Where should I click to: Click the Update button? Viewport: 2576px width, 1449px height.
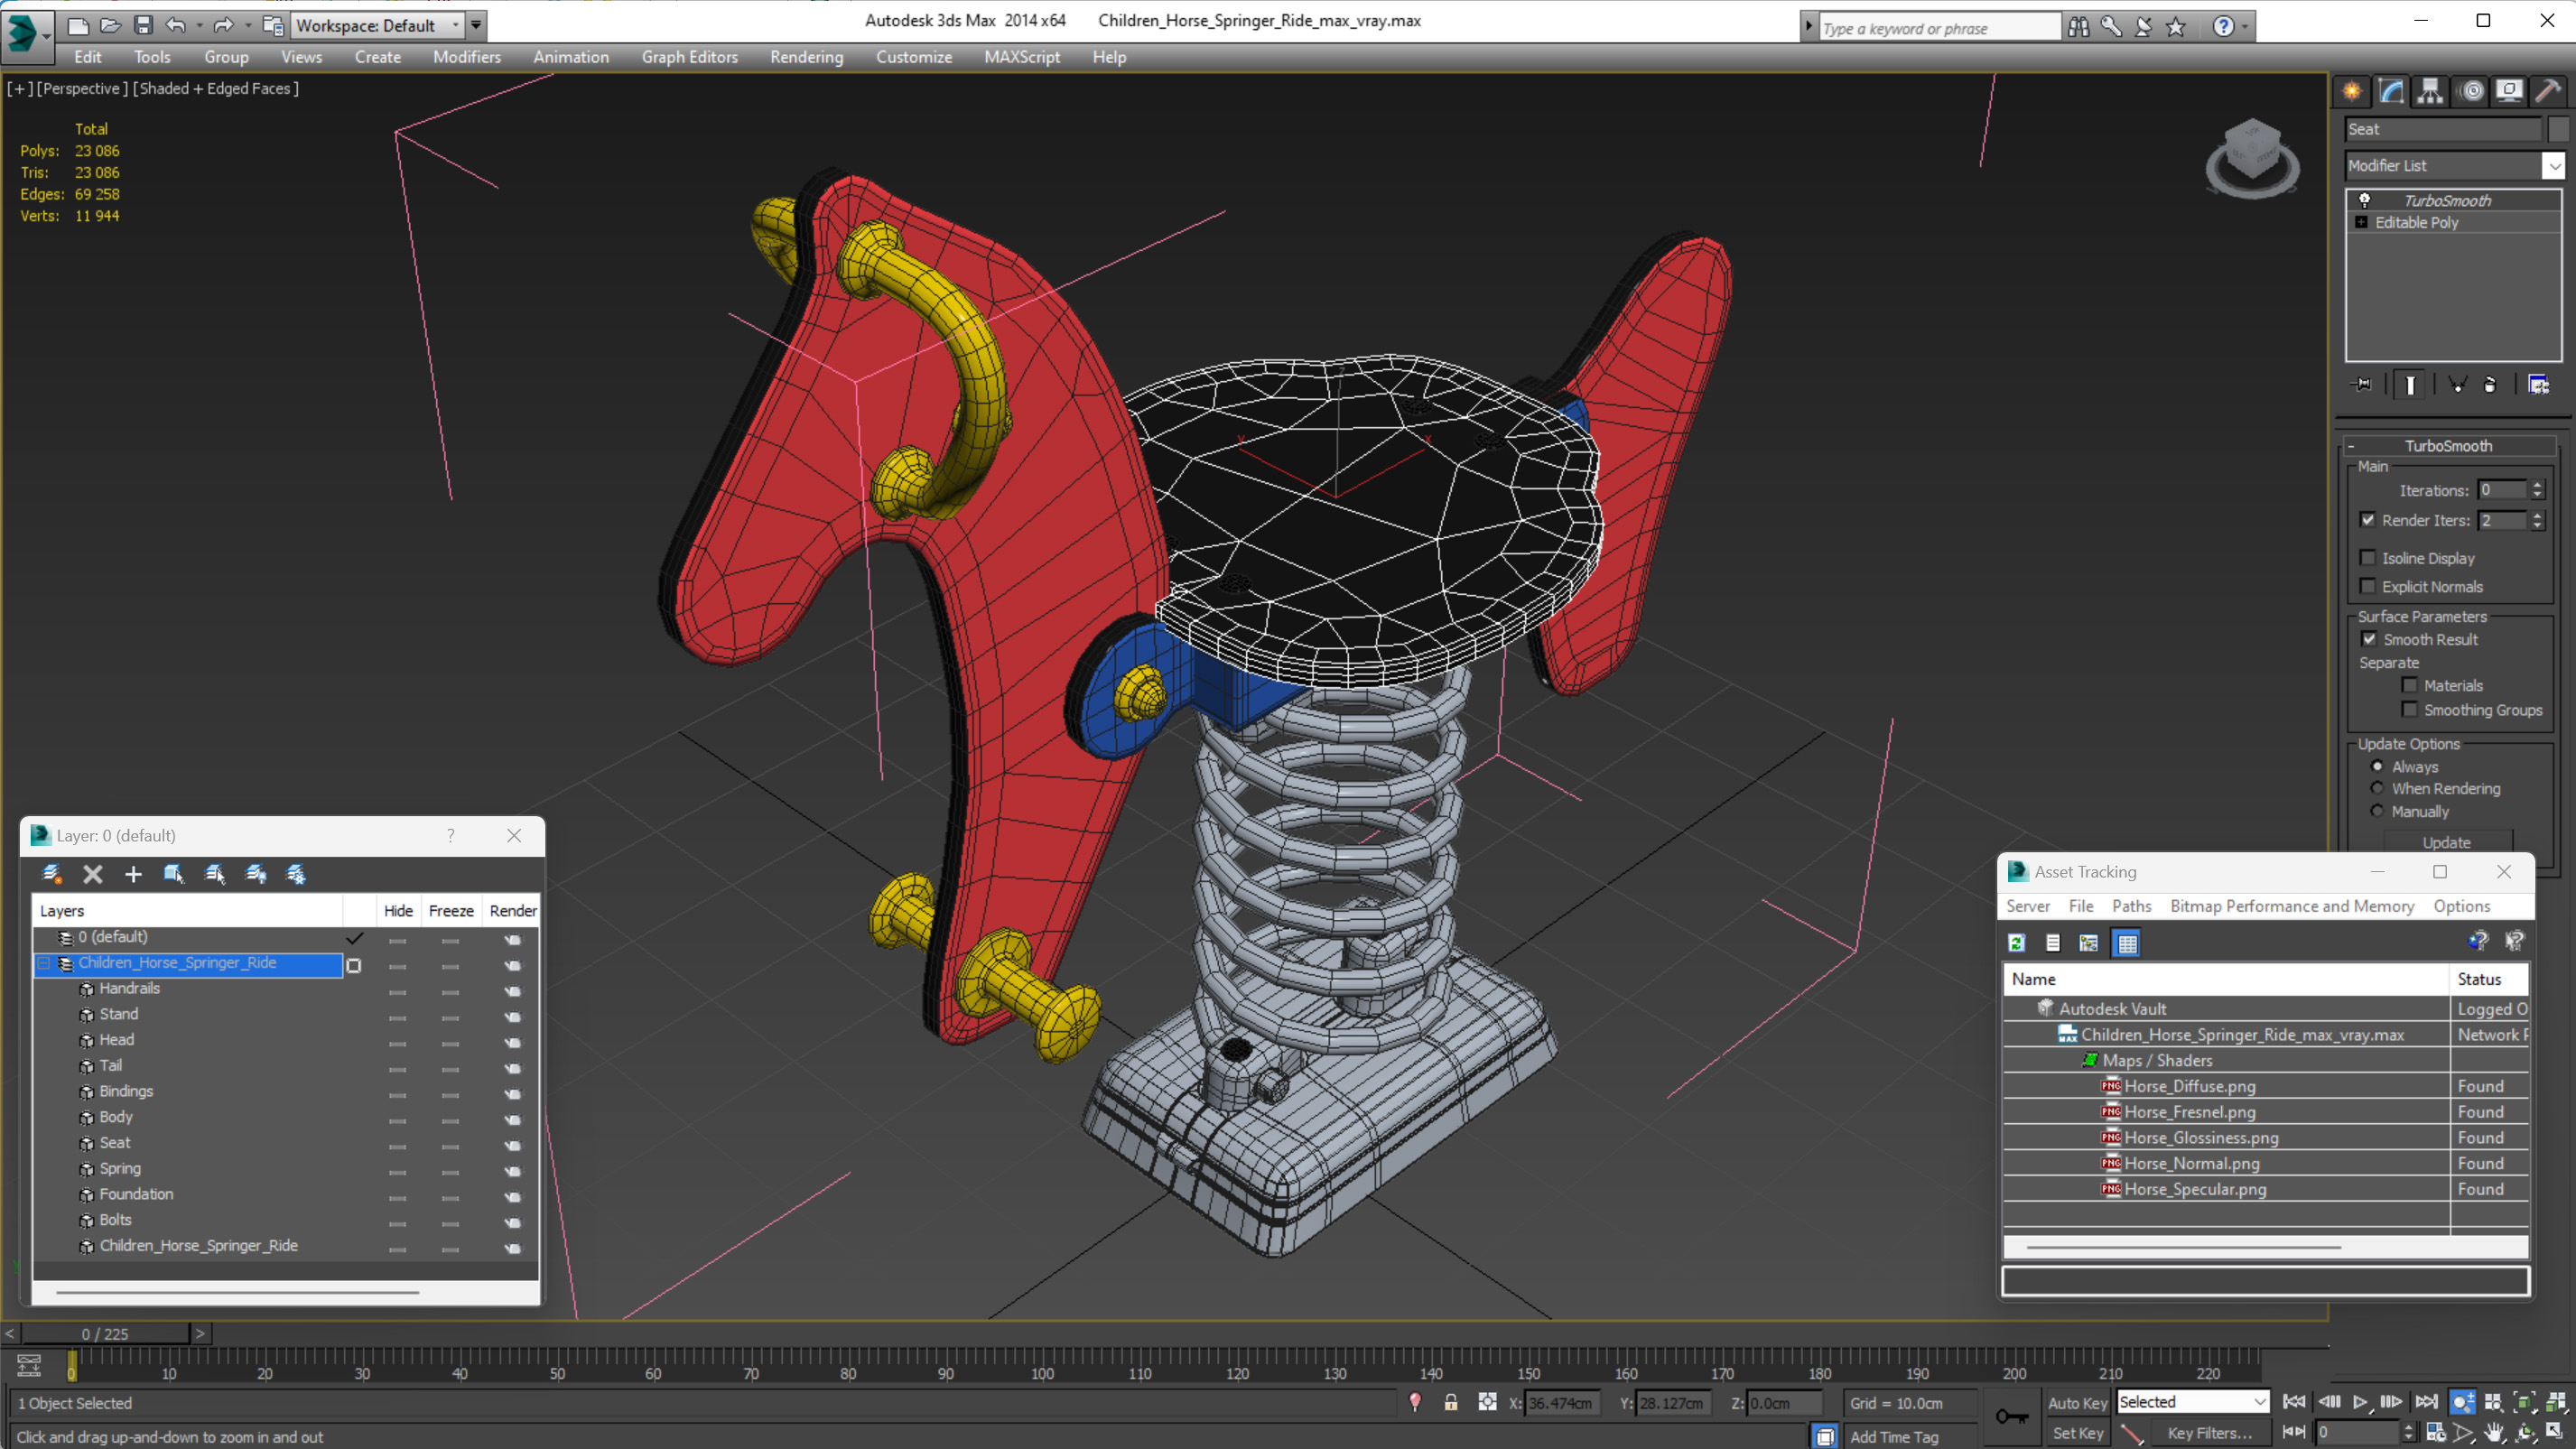[x=2446, y=842]
